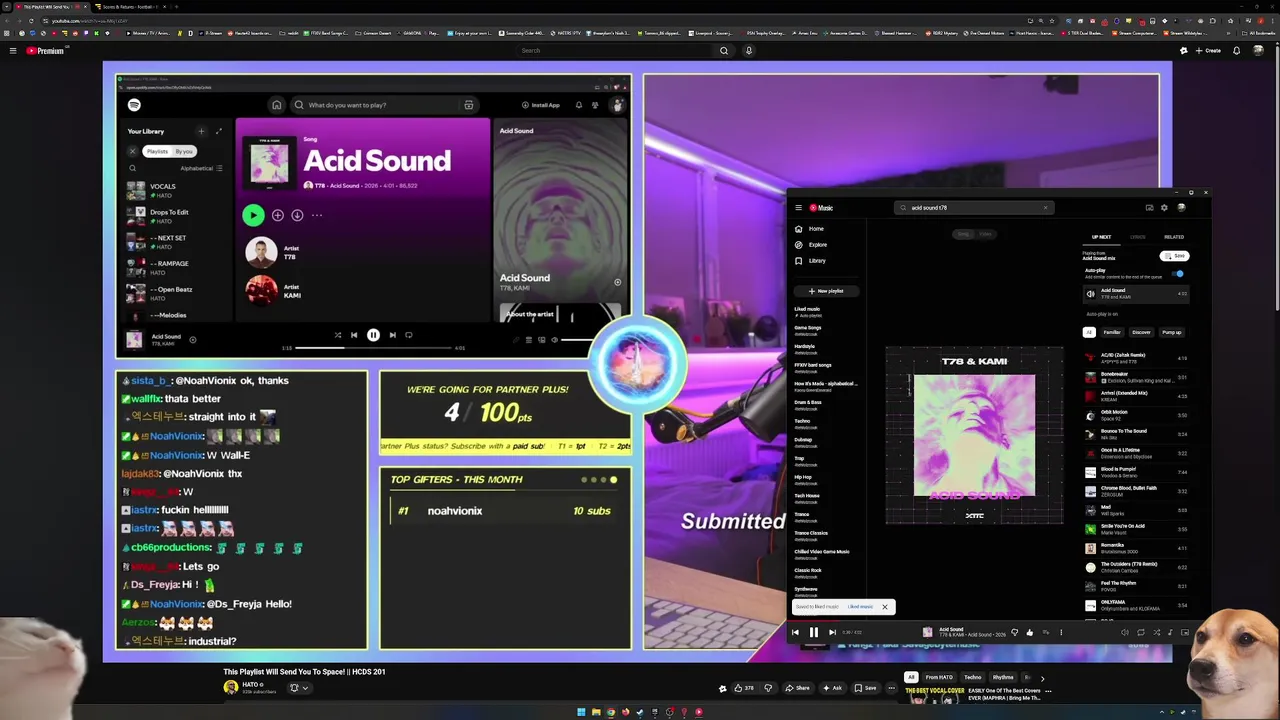Add Acid Sound to Liked Songs
1280x720 pixels.
pos(278,215)
